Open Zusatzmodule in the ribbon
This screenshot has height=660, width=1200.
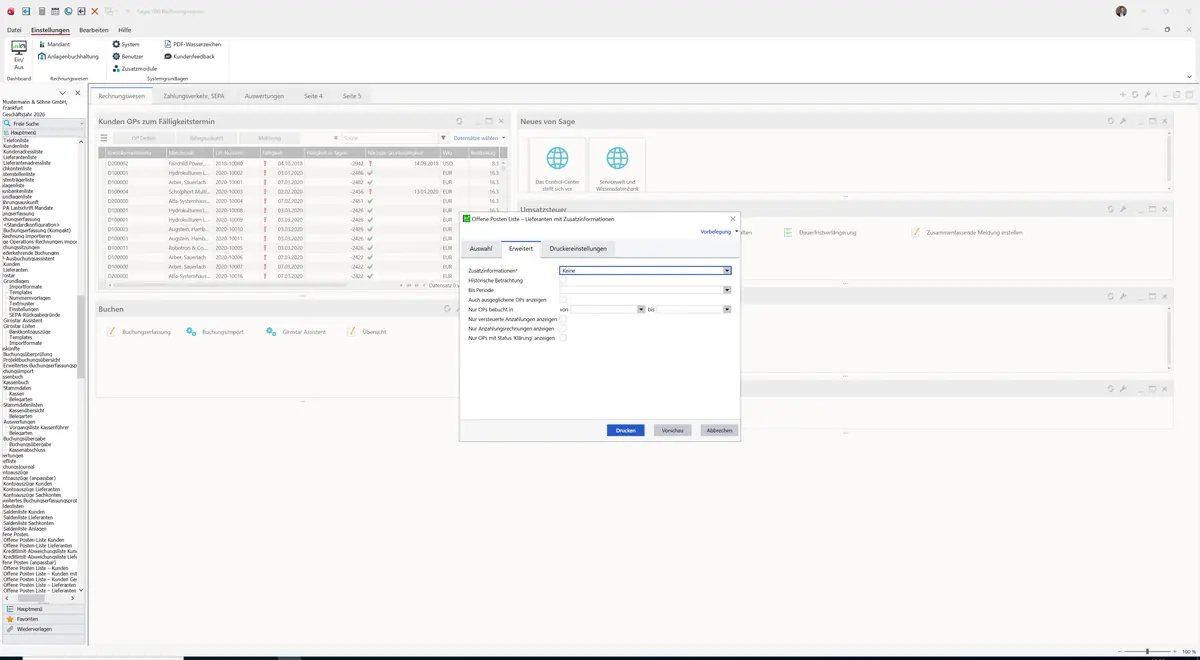point(134,68)
